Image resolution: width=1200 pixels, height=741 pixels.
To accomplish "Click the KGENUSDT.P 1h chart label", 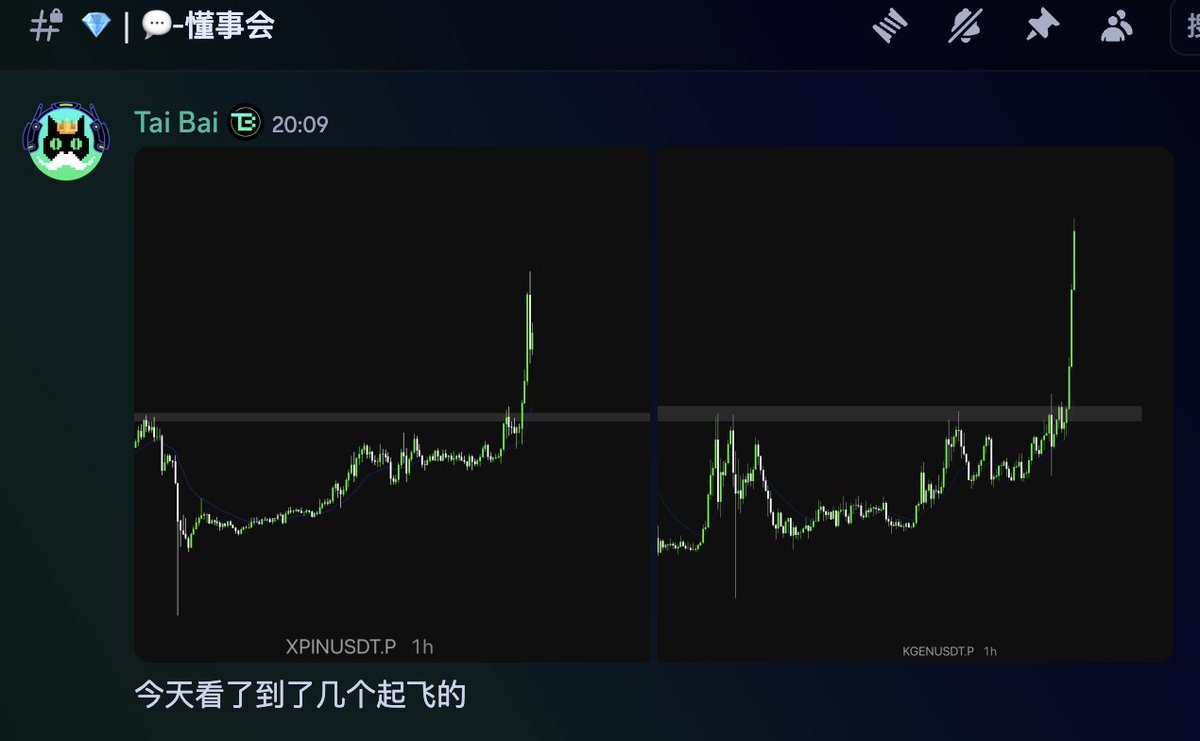I will 949,651.
